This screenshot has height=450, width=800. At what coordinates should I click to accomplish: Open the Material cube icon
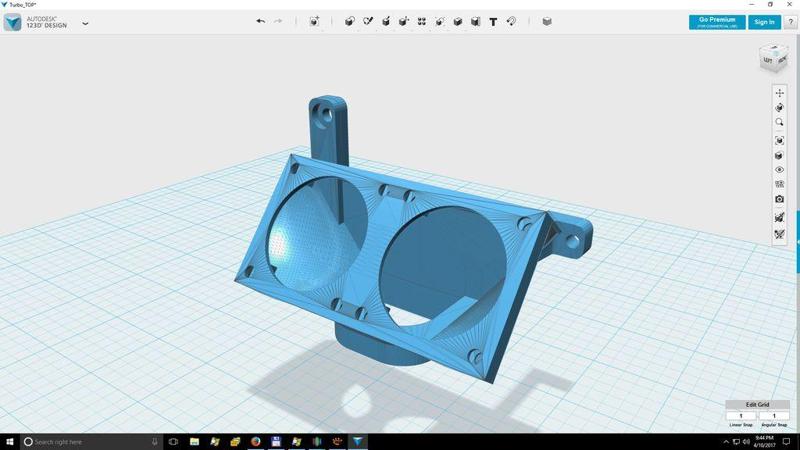(547, 21)
